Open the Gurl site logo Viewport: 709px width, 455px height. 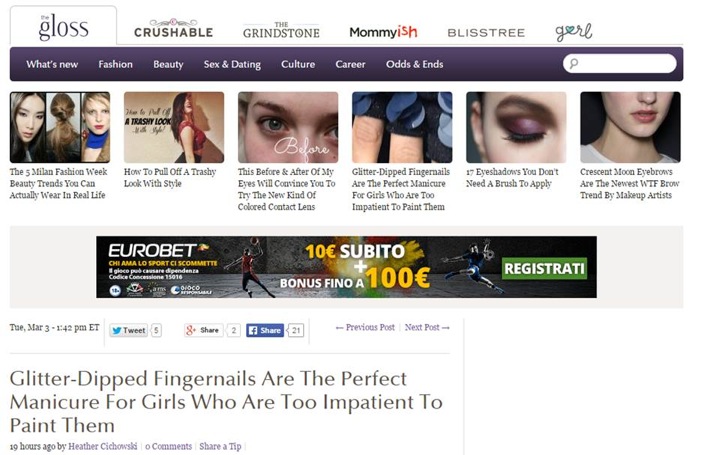click(574, 32)
